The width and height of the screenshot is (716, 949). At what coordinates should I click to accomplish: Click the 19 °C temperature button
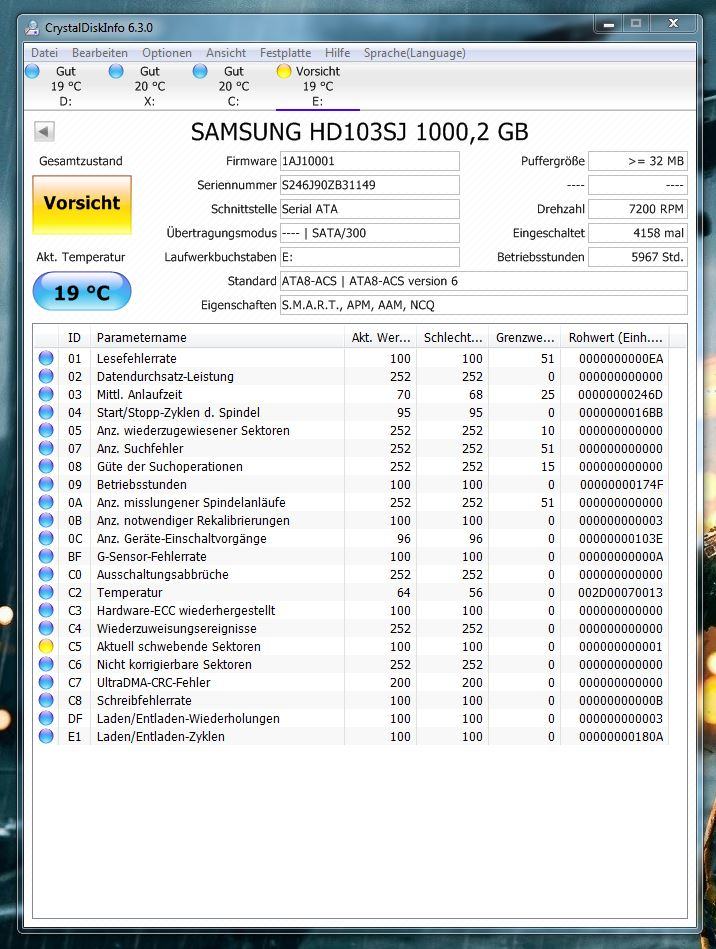pos(82,292)
